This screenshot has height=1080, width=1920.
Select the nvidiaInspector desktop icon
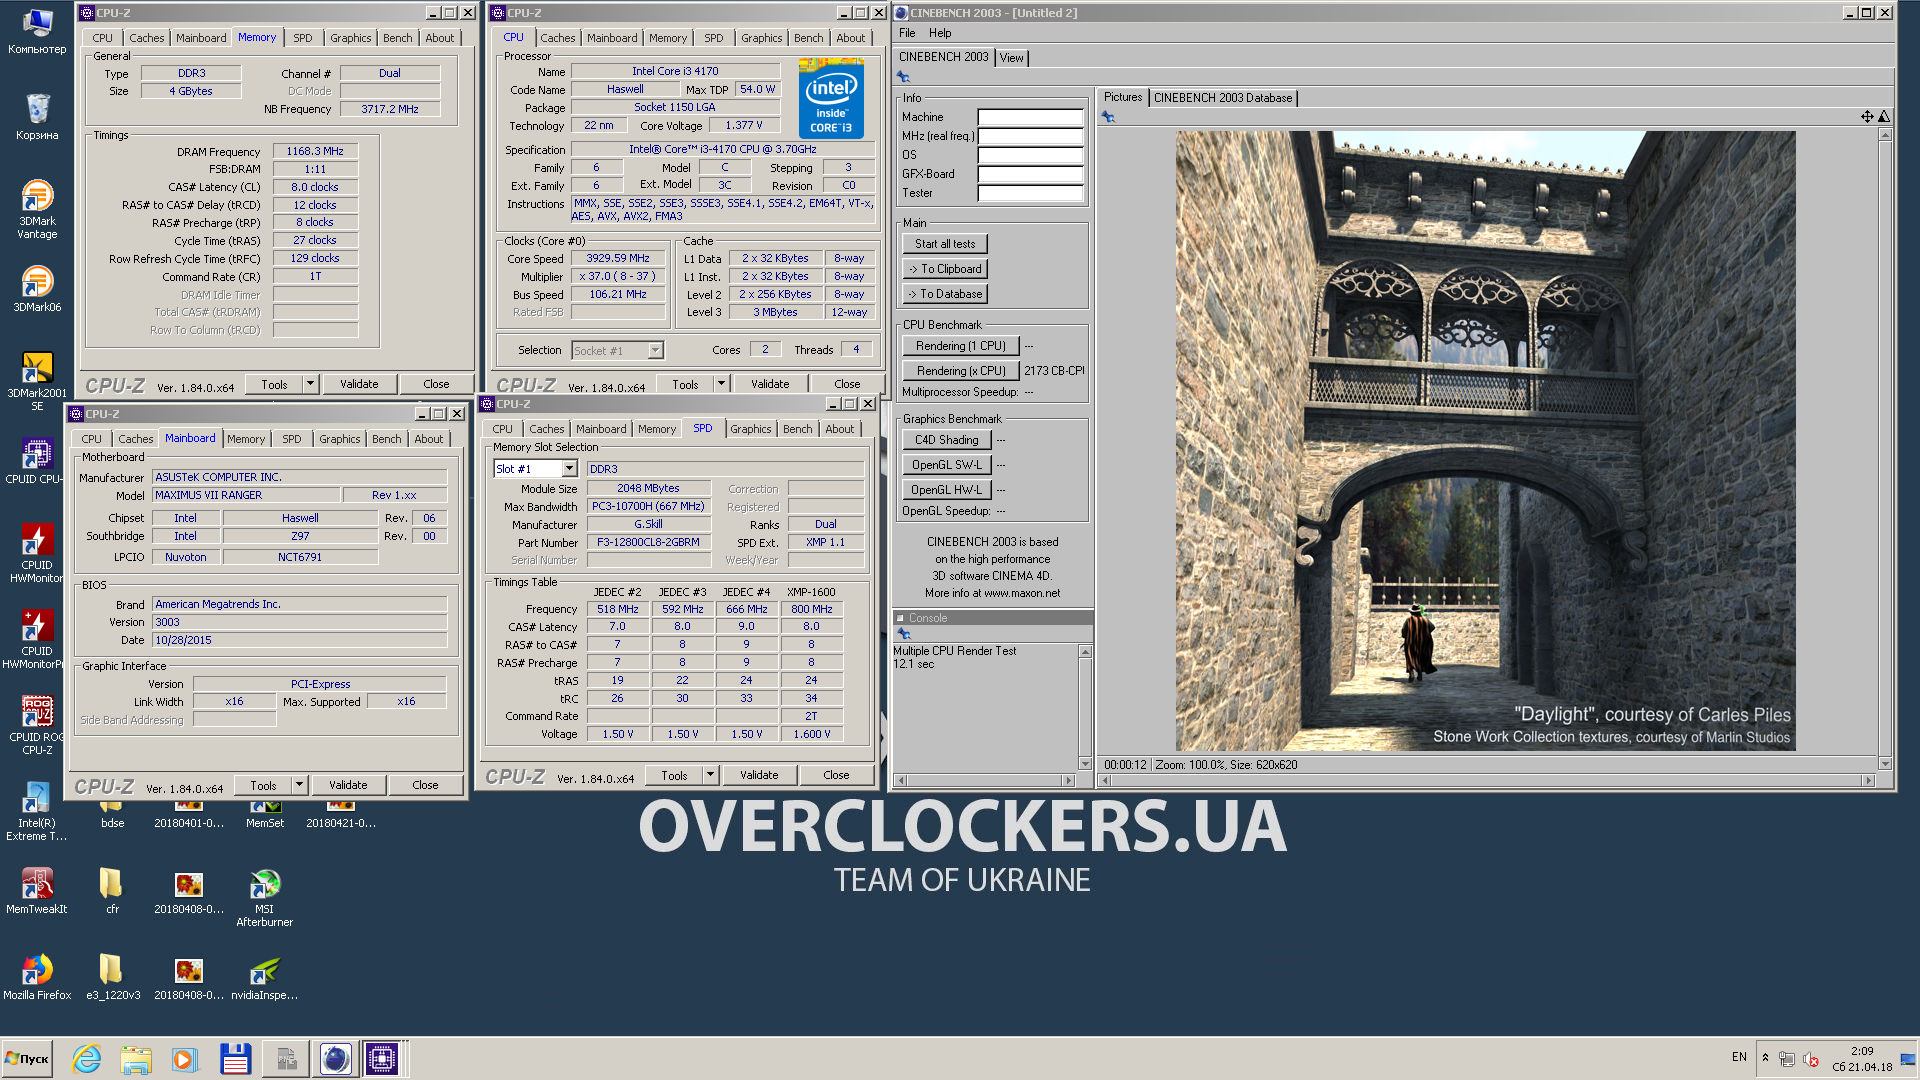pos(264,977)
